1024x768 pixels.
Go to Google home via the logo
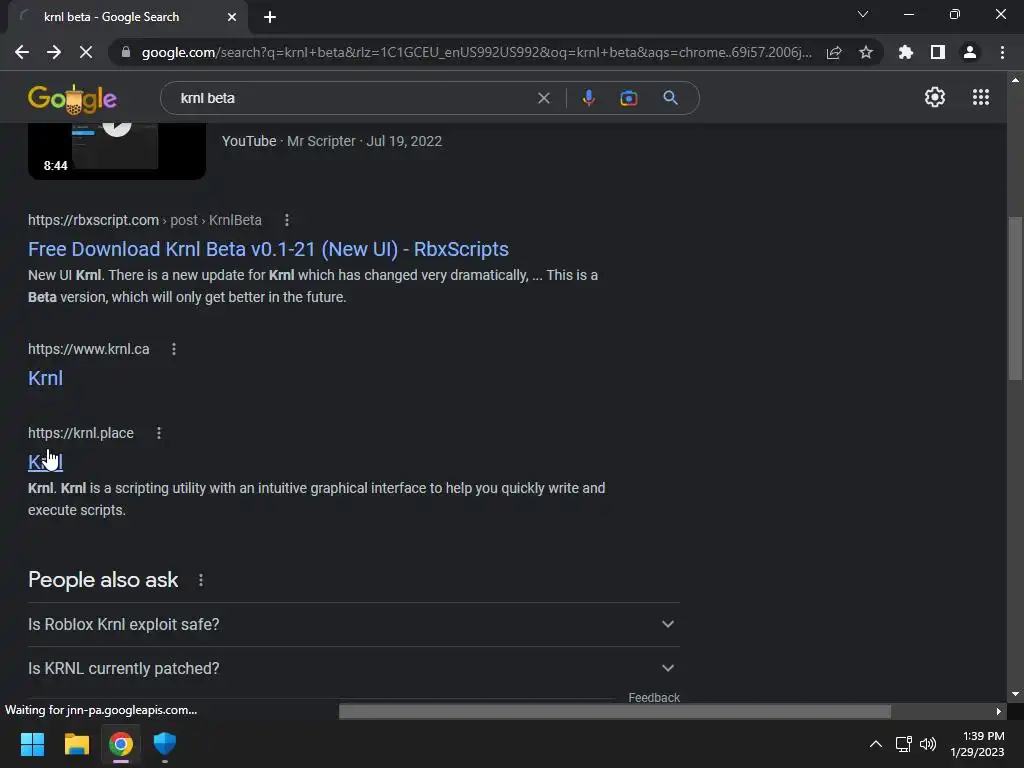(x=72, y=99)
